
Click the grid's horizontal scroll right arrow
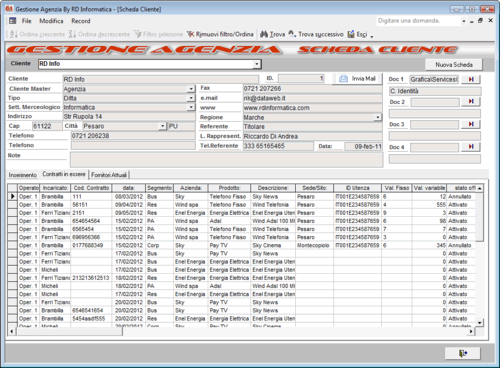tap(471, 331)
